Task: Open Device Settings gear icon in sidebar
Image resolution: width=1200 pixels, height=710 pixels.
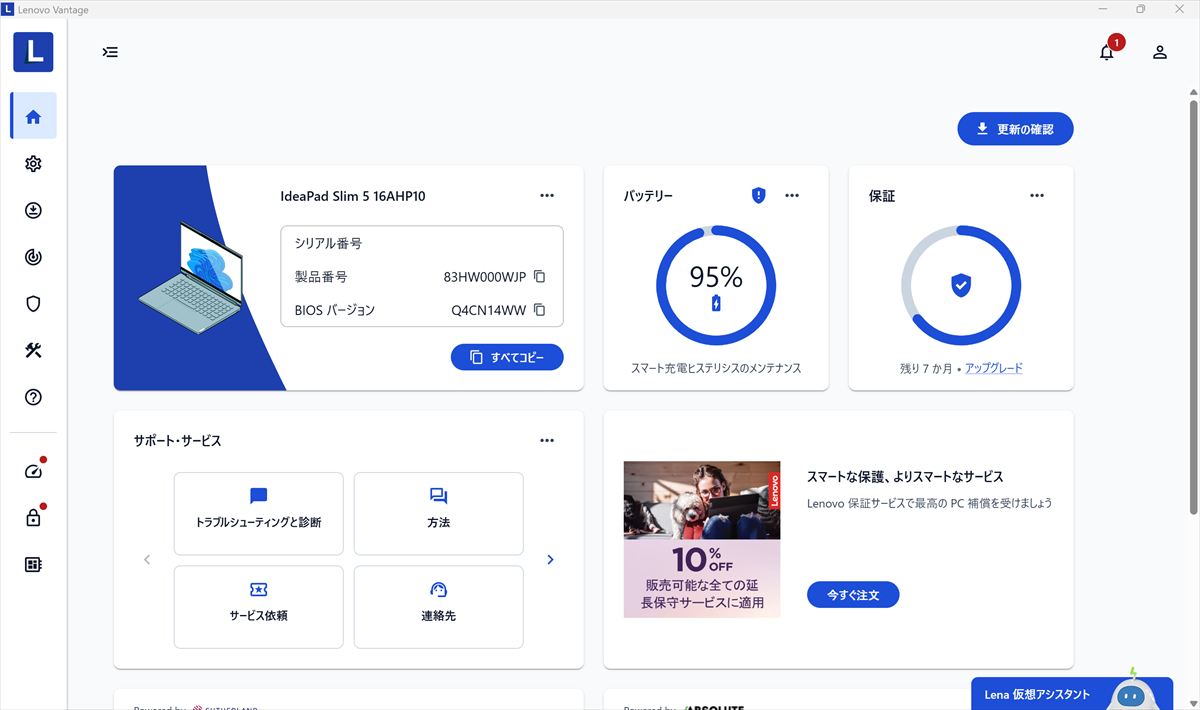Action: click(x=33, y=164)
